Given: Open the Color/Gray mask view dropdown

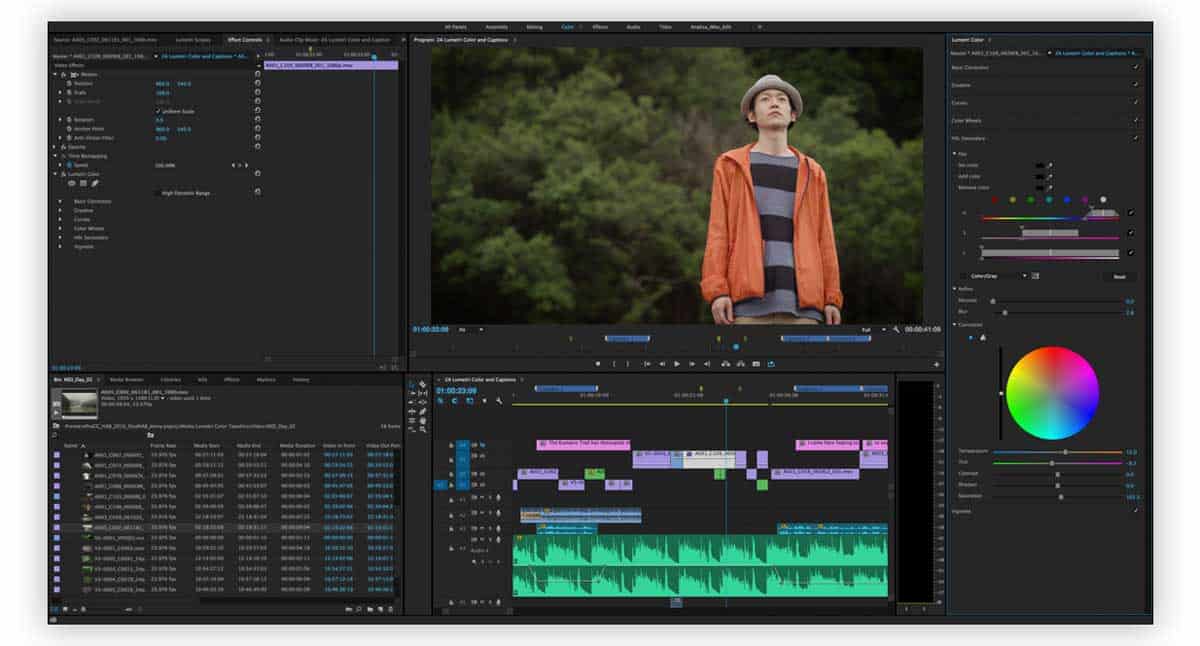Looking at the screenshot, I should click(x=1000, y=276).
